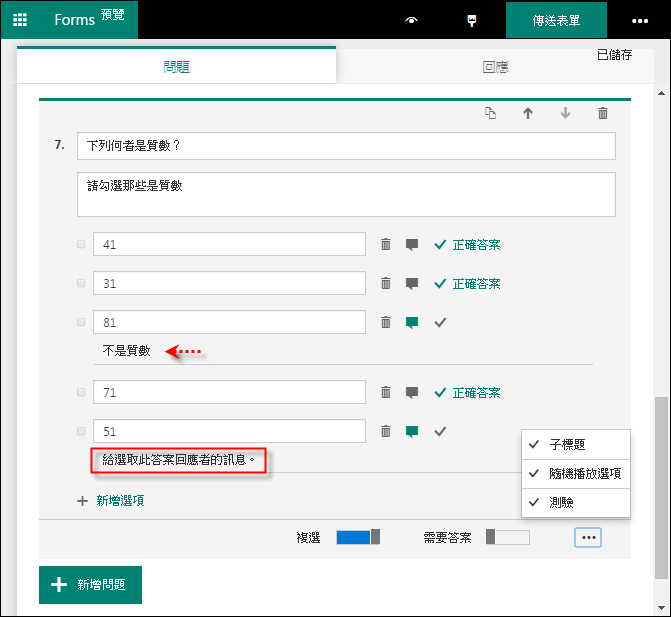Turn off the 複選 multiple-answers switch

(x=358, y=537)
